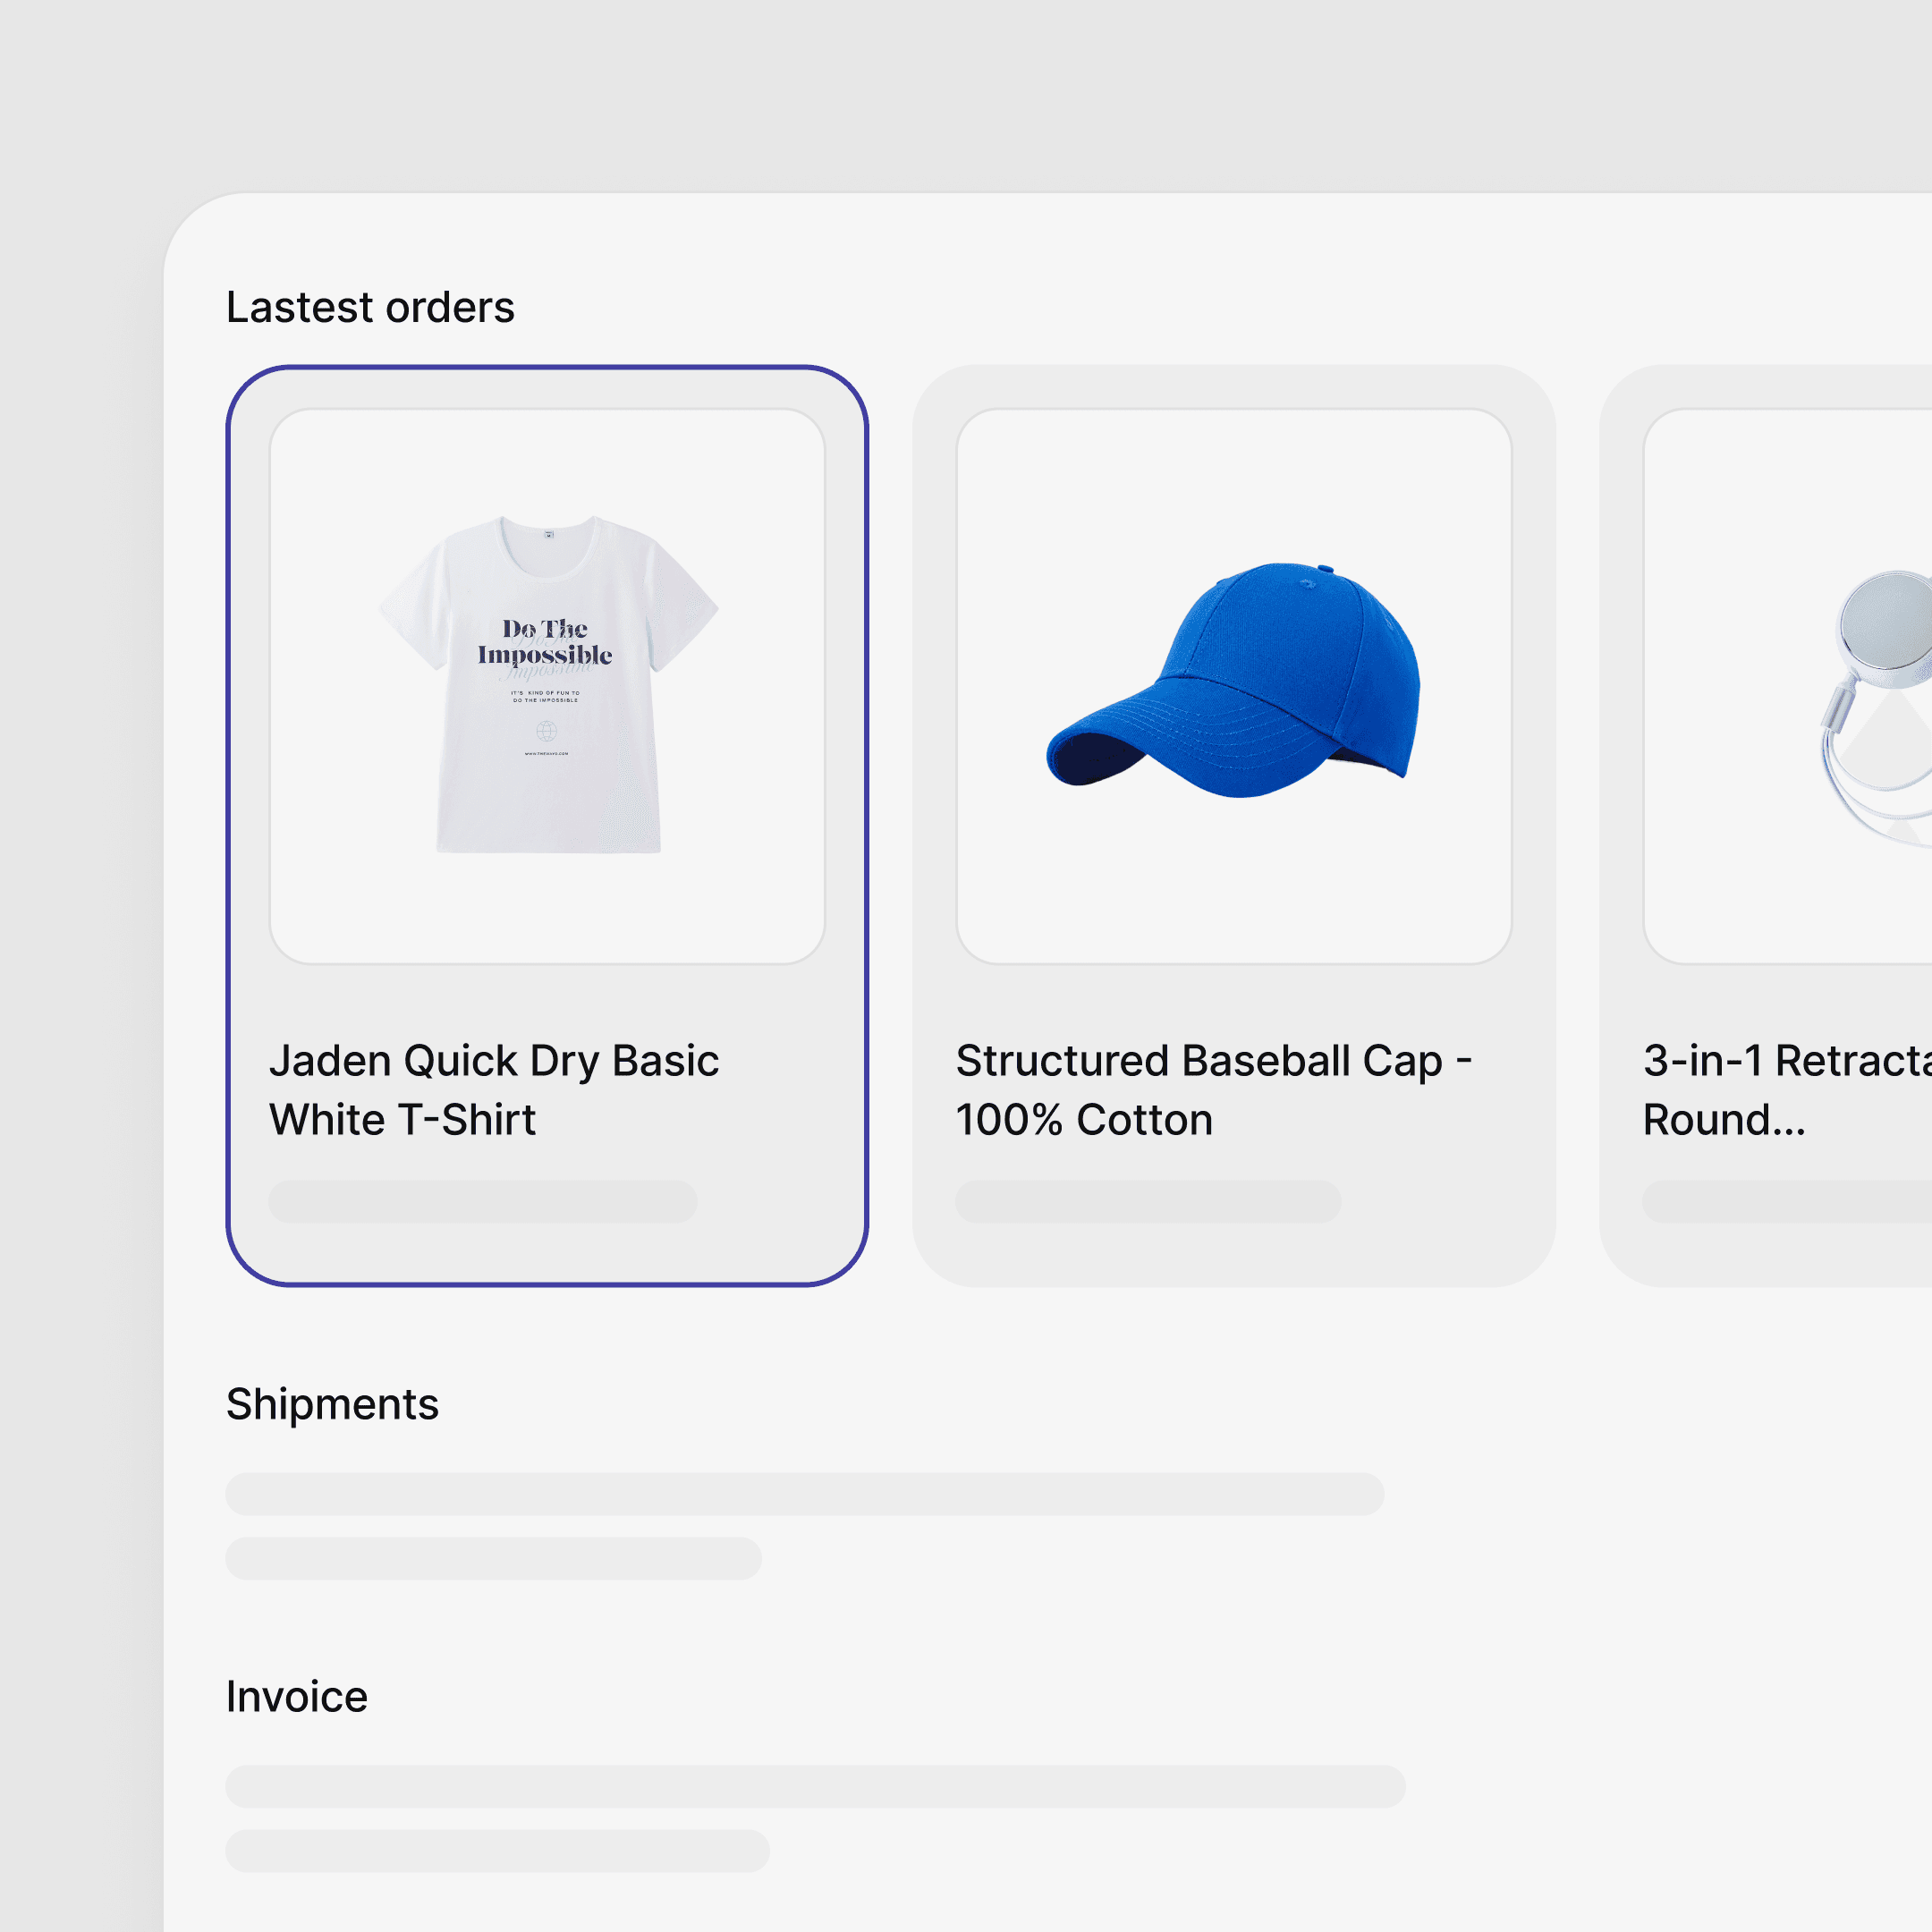Open the retractable cable product image

(x=1788, y=686)
